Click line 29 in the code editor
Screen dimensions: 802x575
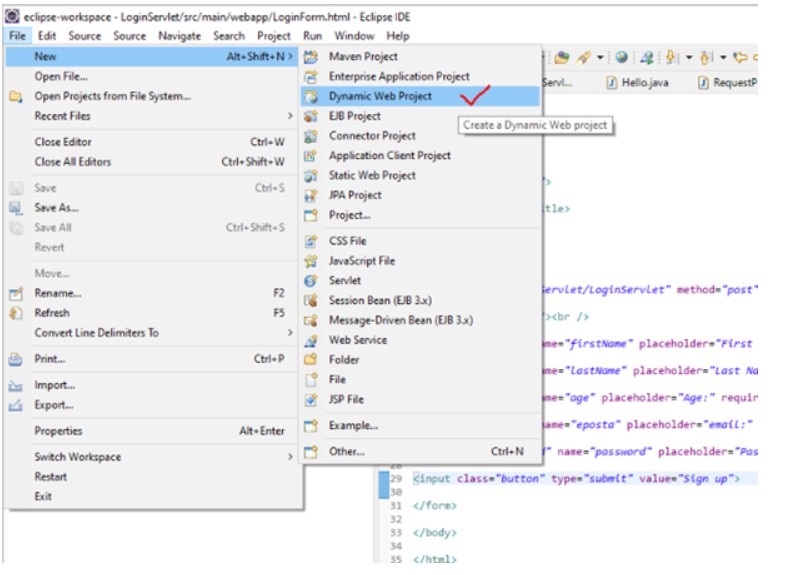point(575,479)
